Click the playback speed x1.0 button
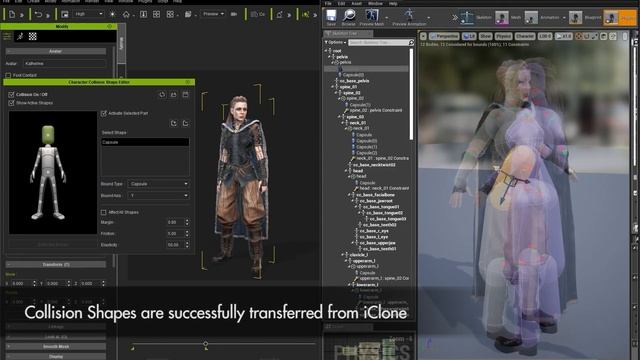Image resolution: width=640 pixels, height=360 pixels. point(564,36)
